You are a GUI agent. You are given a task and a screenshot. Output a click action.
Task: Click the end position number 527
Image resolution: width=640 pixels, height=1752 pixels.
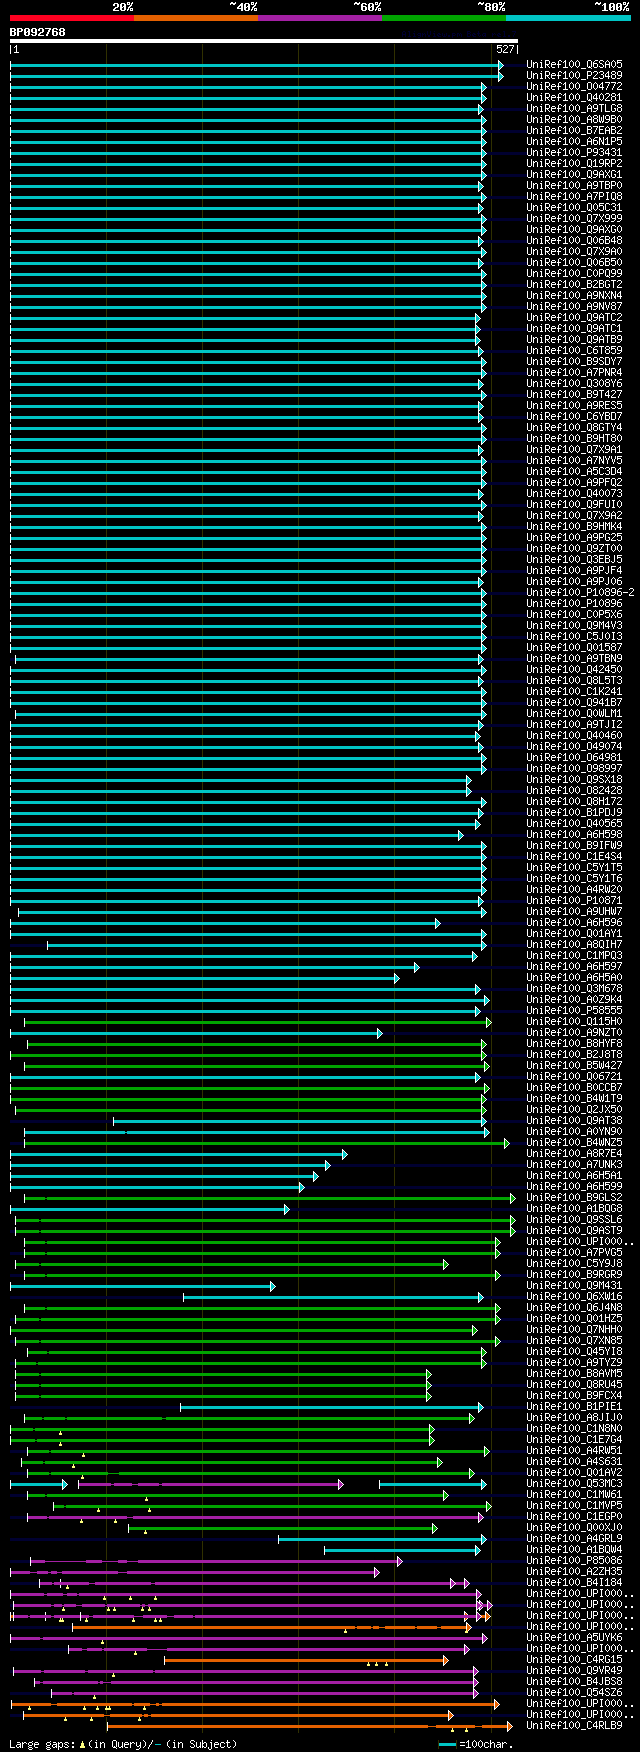505,49
